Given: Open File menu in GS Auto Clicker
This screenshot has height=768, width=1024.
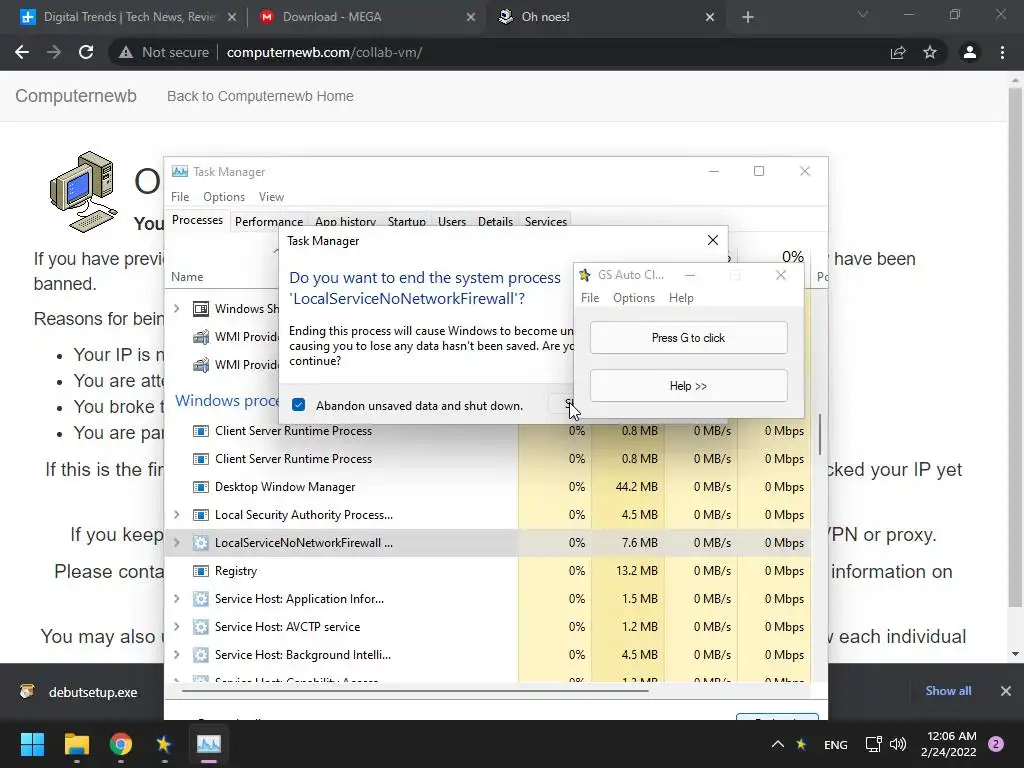Looking at the screenshot, I should point(590,298).
